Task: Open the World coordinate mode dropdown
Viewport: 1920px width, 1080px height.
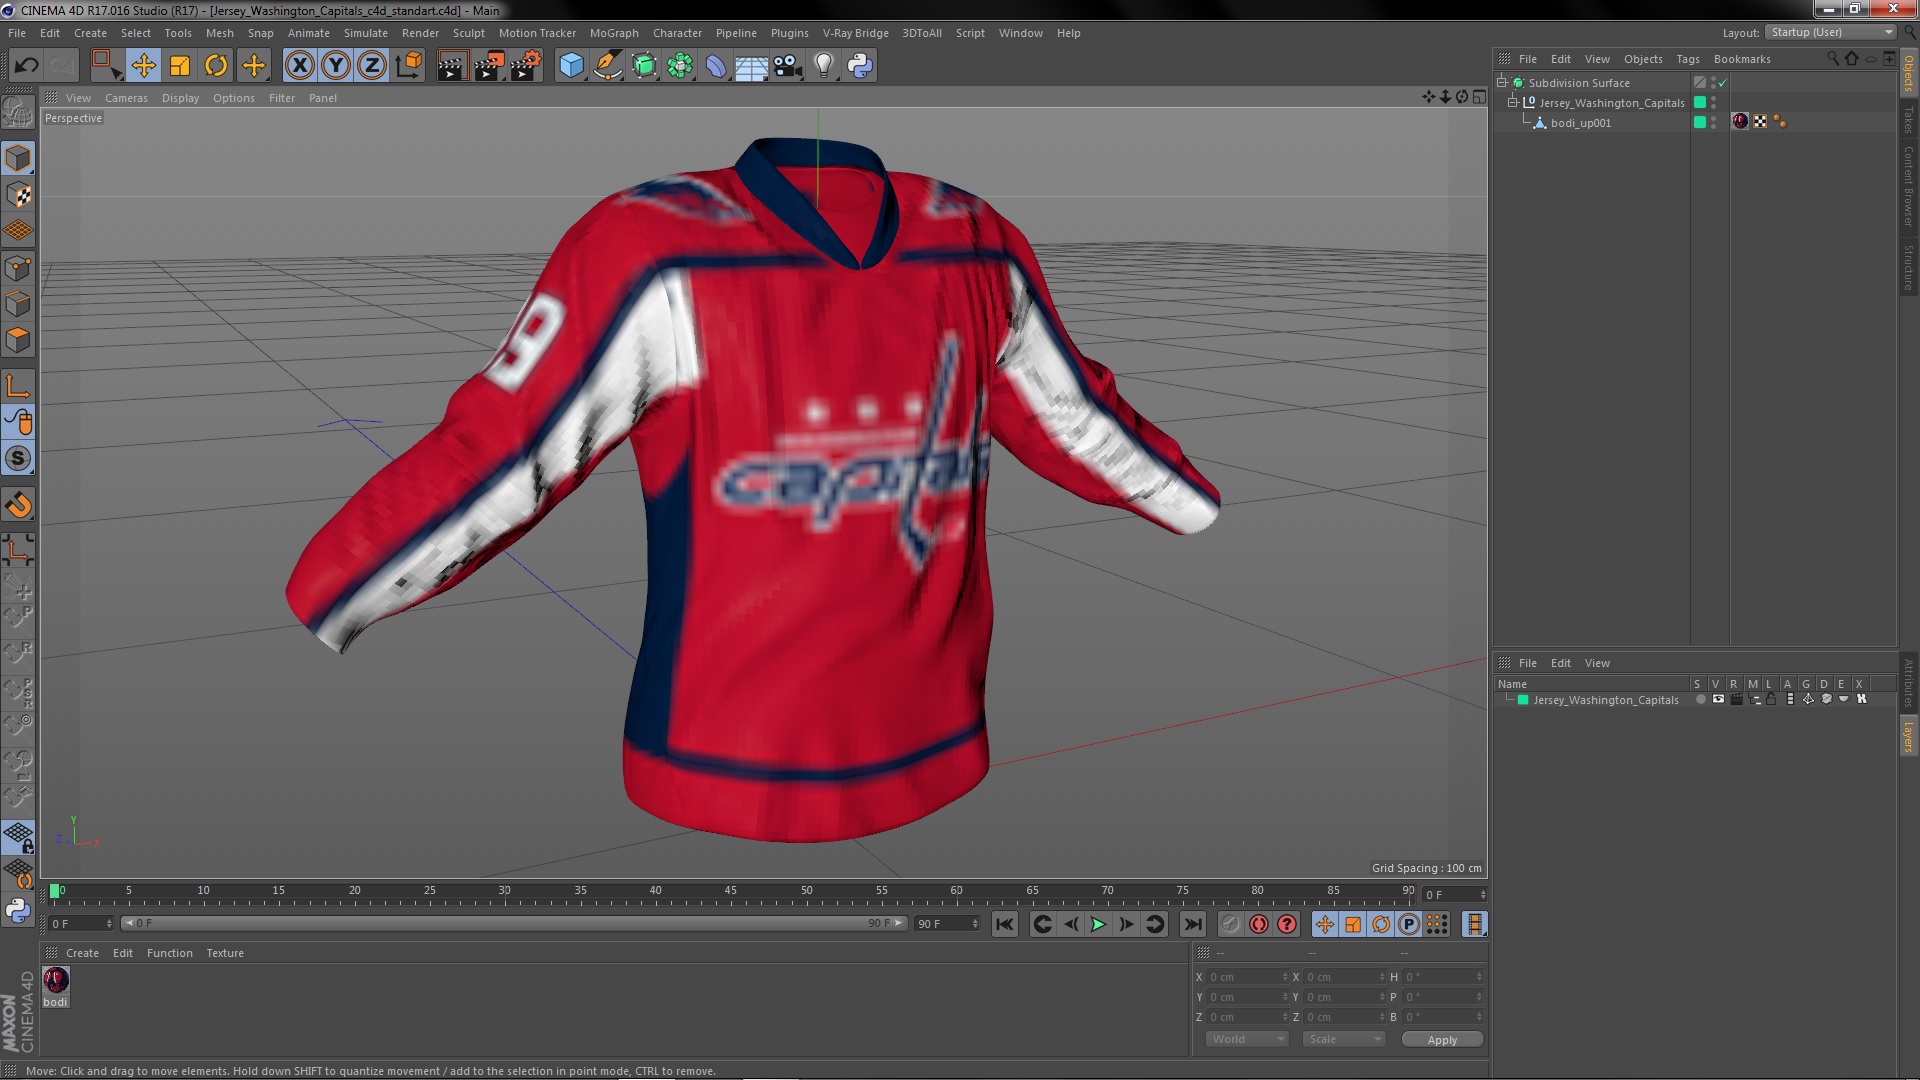Action: coord(1246,1039)
